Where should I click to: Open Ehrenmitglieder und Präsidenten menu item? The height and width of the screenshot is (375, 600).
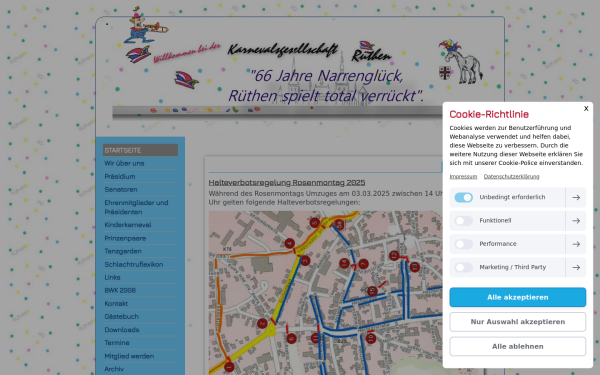(x=140, y=207)
